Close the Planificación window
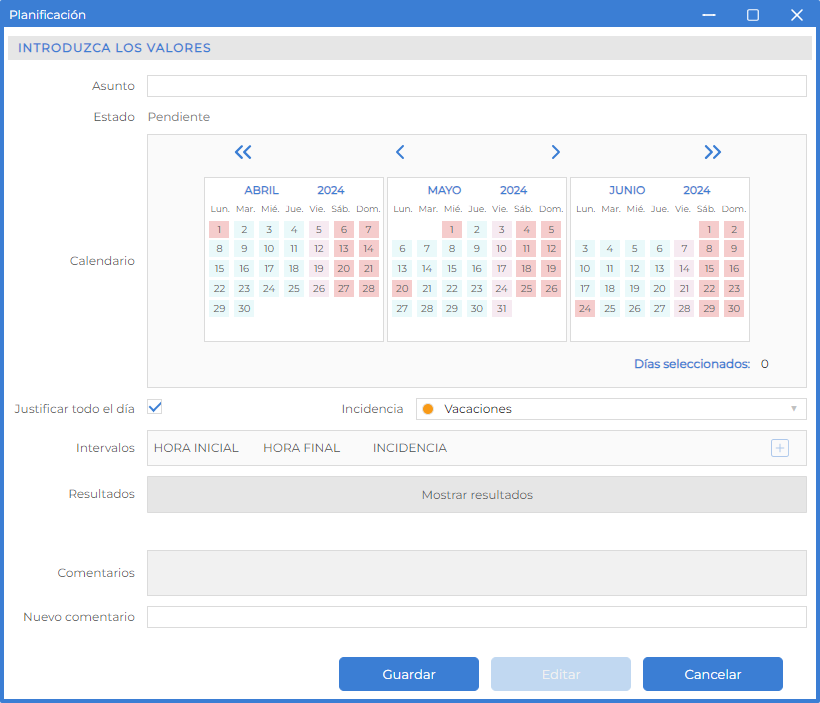The height and width of the screenshot is (703, 820). click(x=796, y=15)
